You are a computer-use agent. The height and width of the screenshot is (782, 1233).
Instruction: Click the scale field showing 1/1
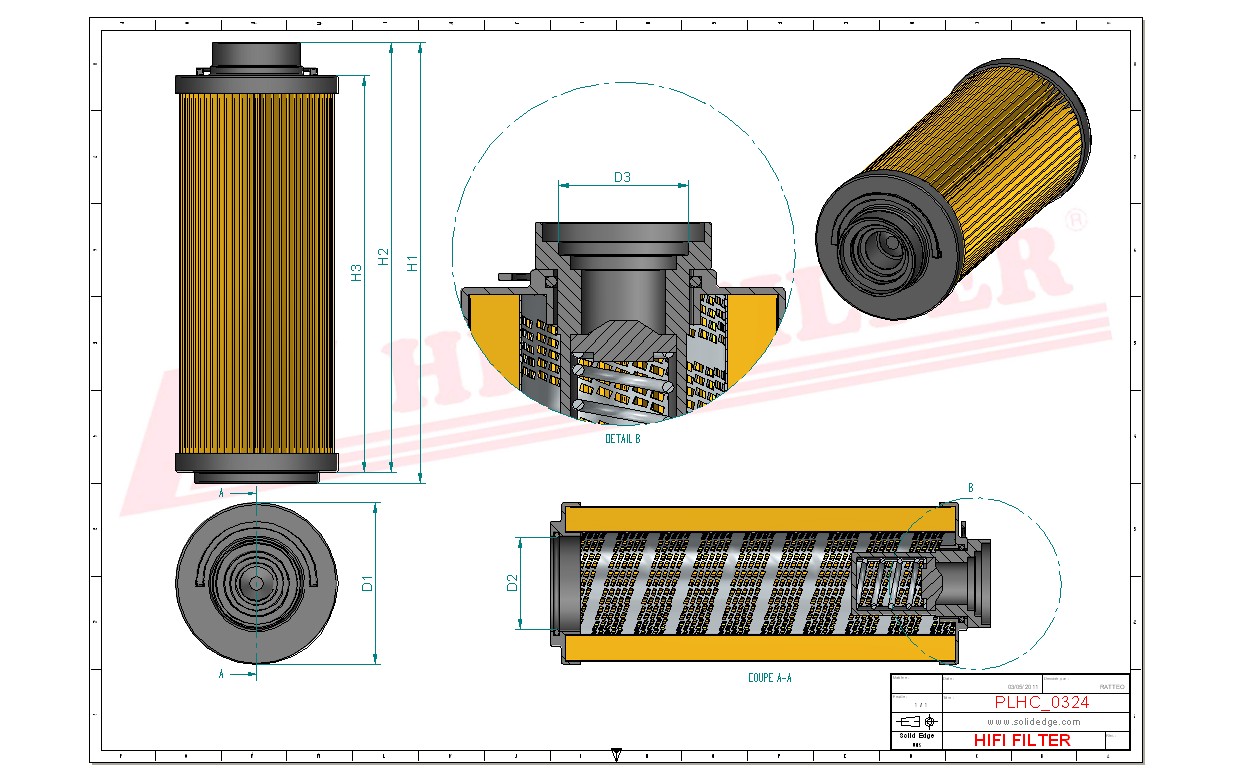pyautogui.click(x=918, y=703)
